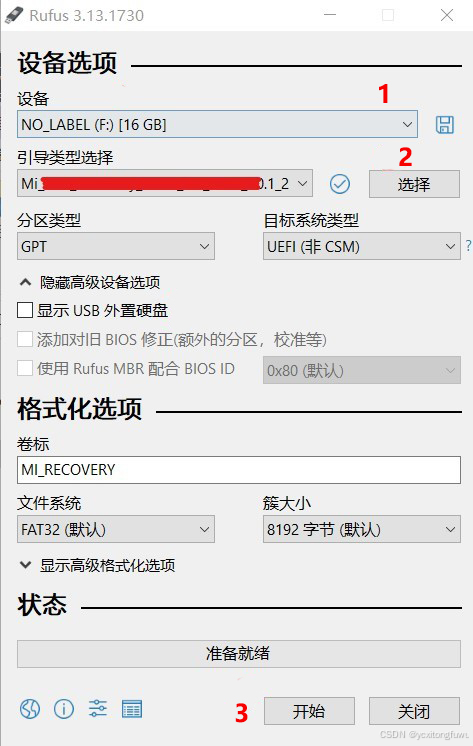Screen dimensions: 473x746
Task: Open the NO_LABEL (F:) device dropdown
Action: tap(217, 124)
